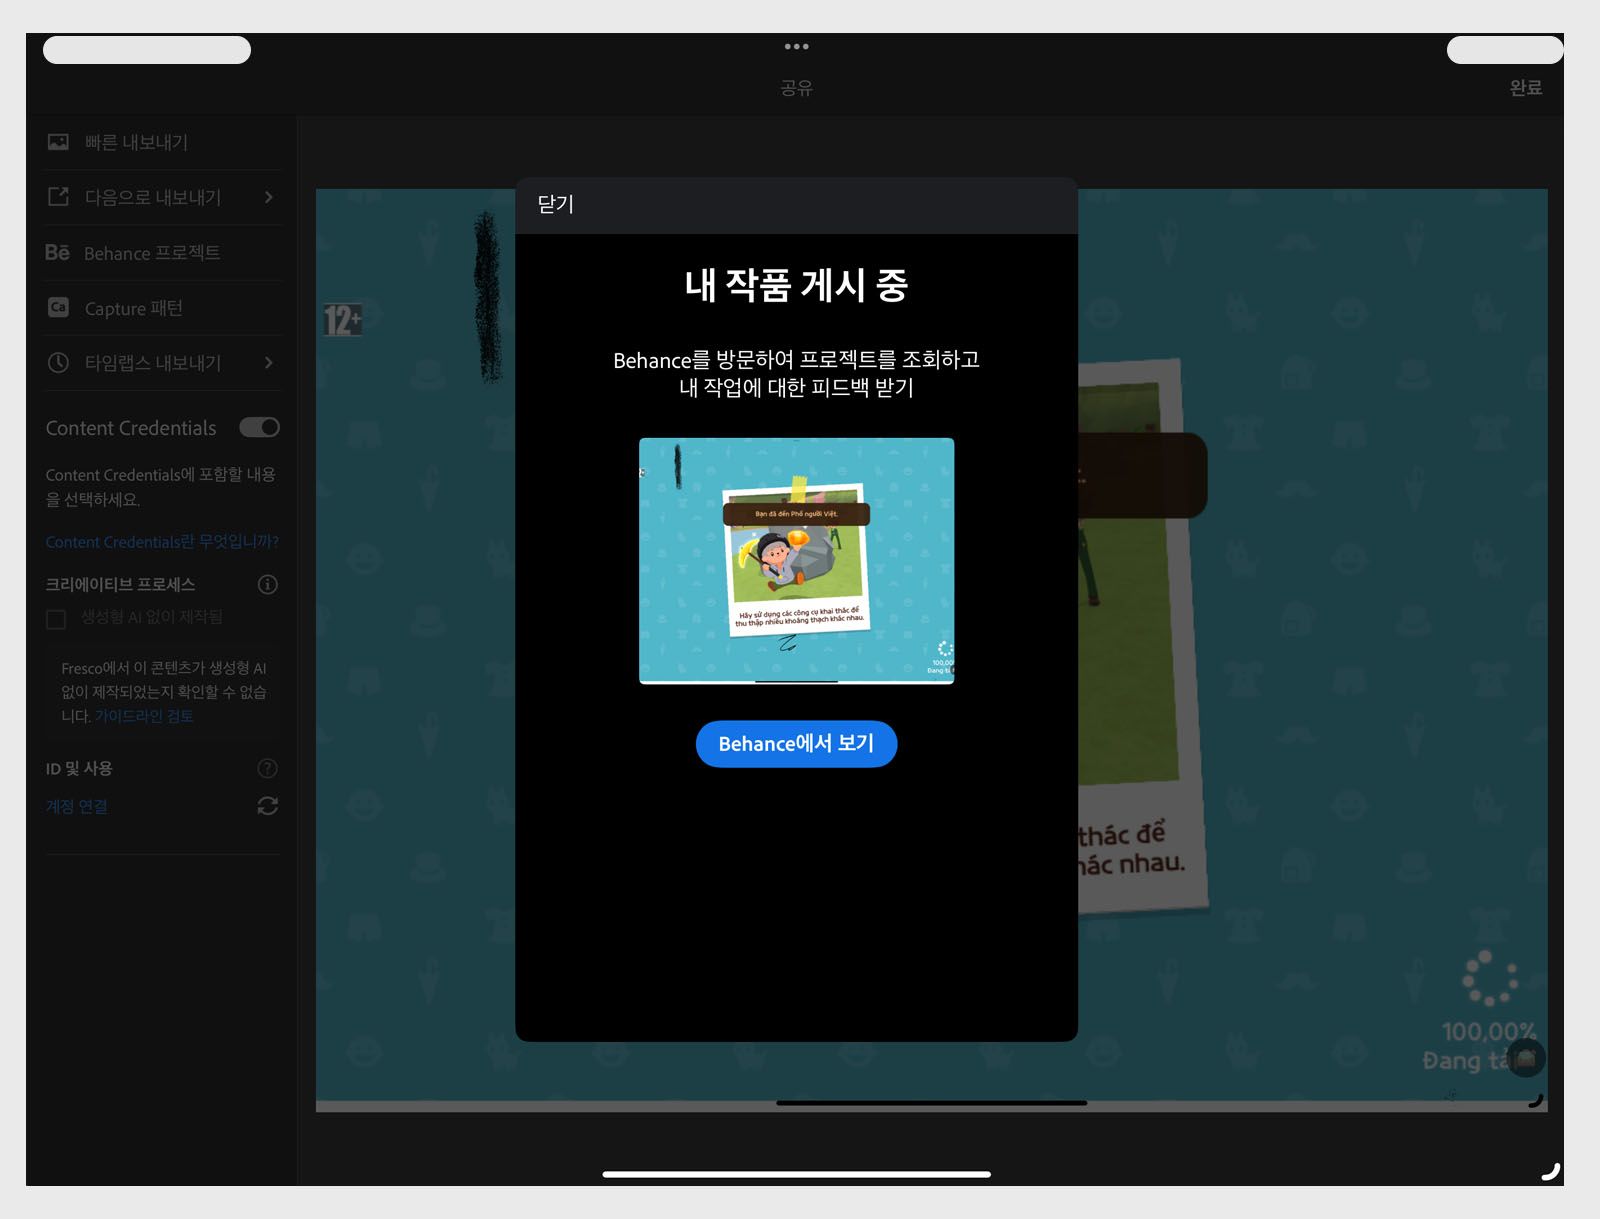
Task: Click the timelapse clock icon
Action: (58, 363)
